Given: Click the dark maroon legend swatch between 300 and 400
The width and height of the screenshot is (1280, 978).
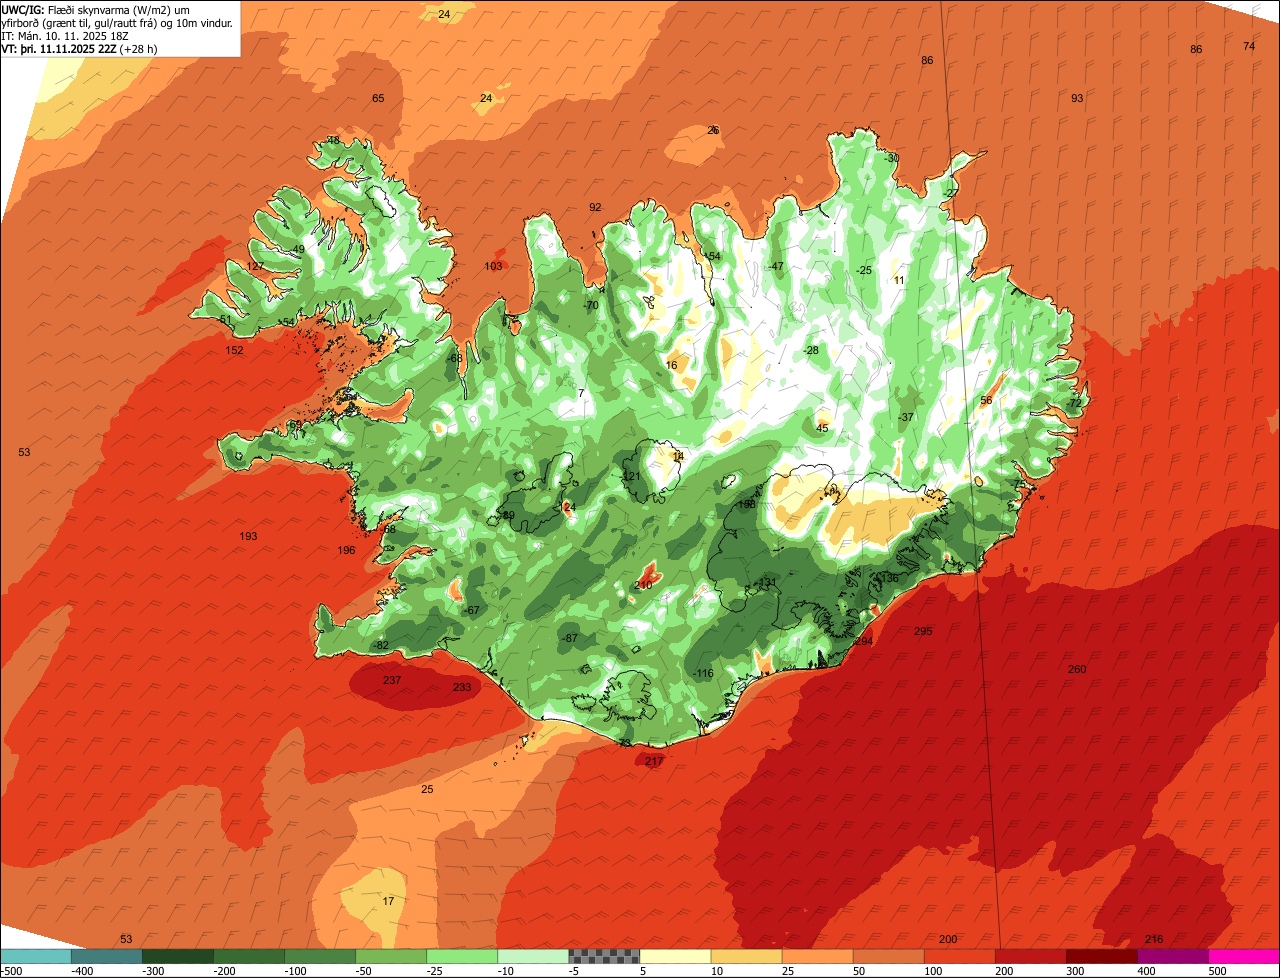Looking at the screenshot, I should pyautogui.click(x=1102, y=956).
